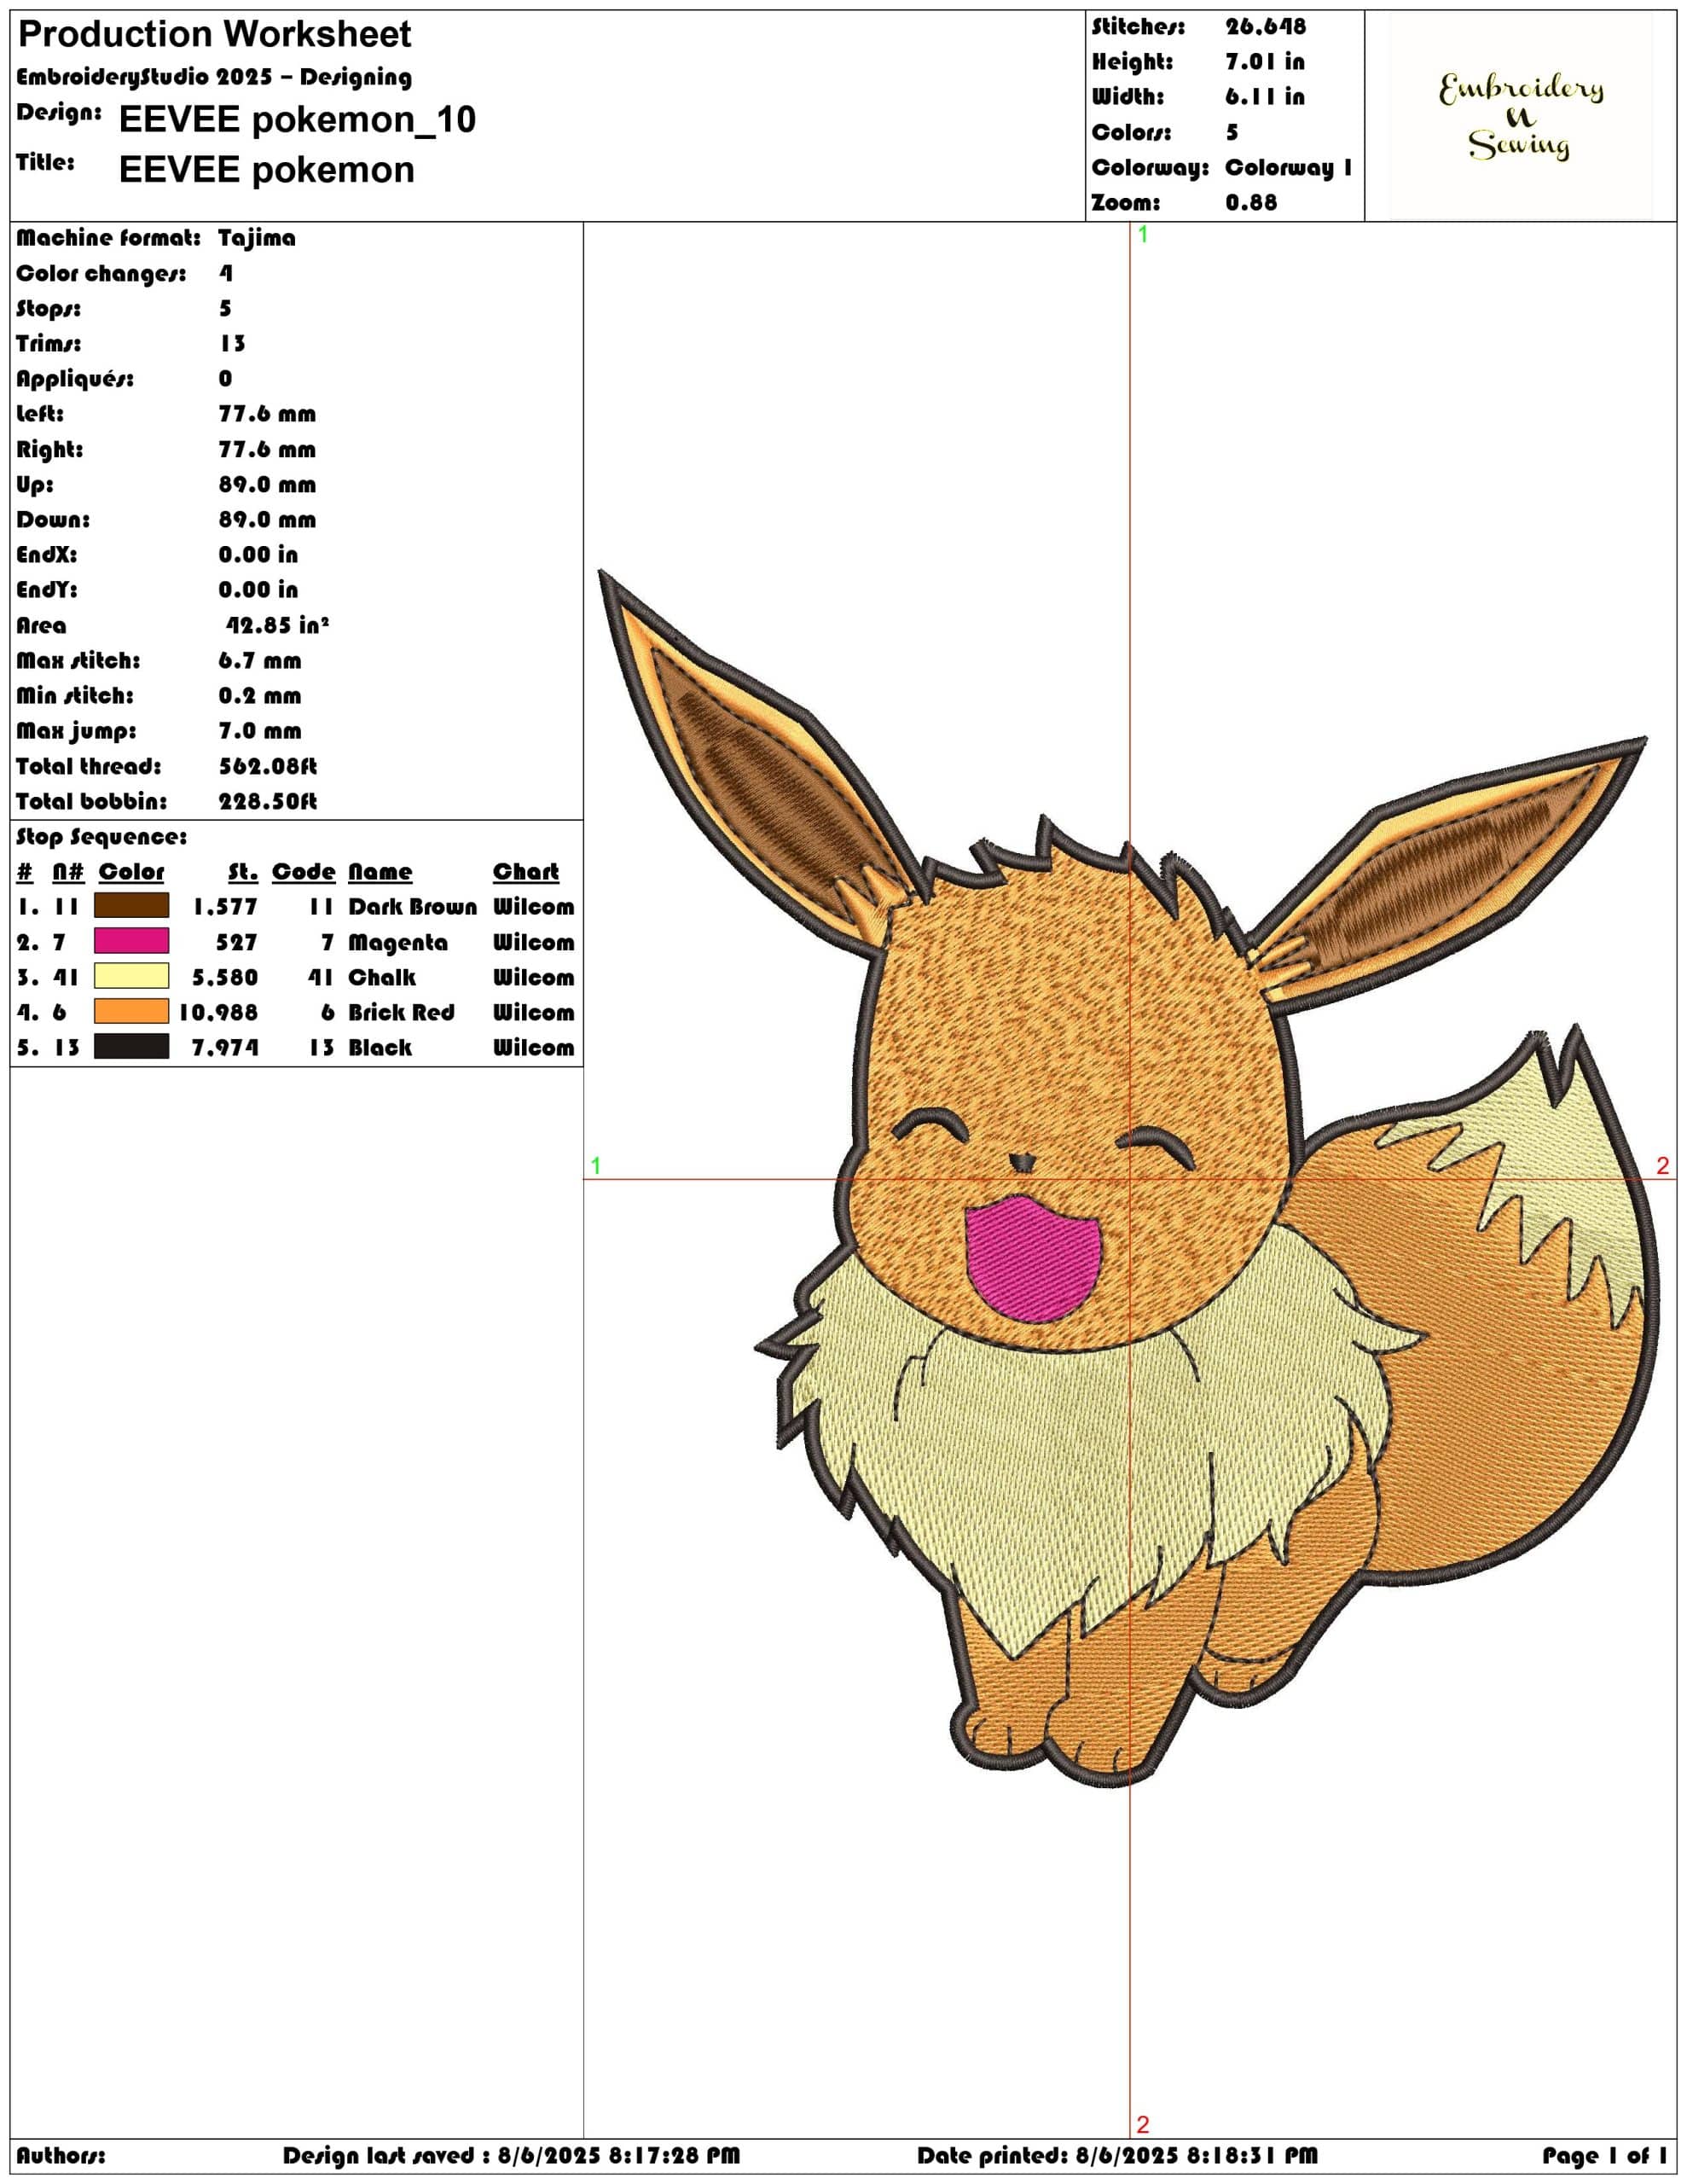Click the stitch count 5,580
Viewport: 1687px width, 2184px height.
225,977
